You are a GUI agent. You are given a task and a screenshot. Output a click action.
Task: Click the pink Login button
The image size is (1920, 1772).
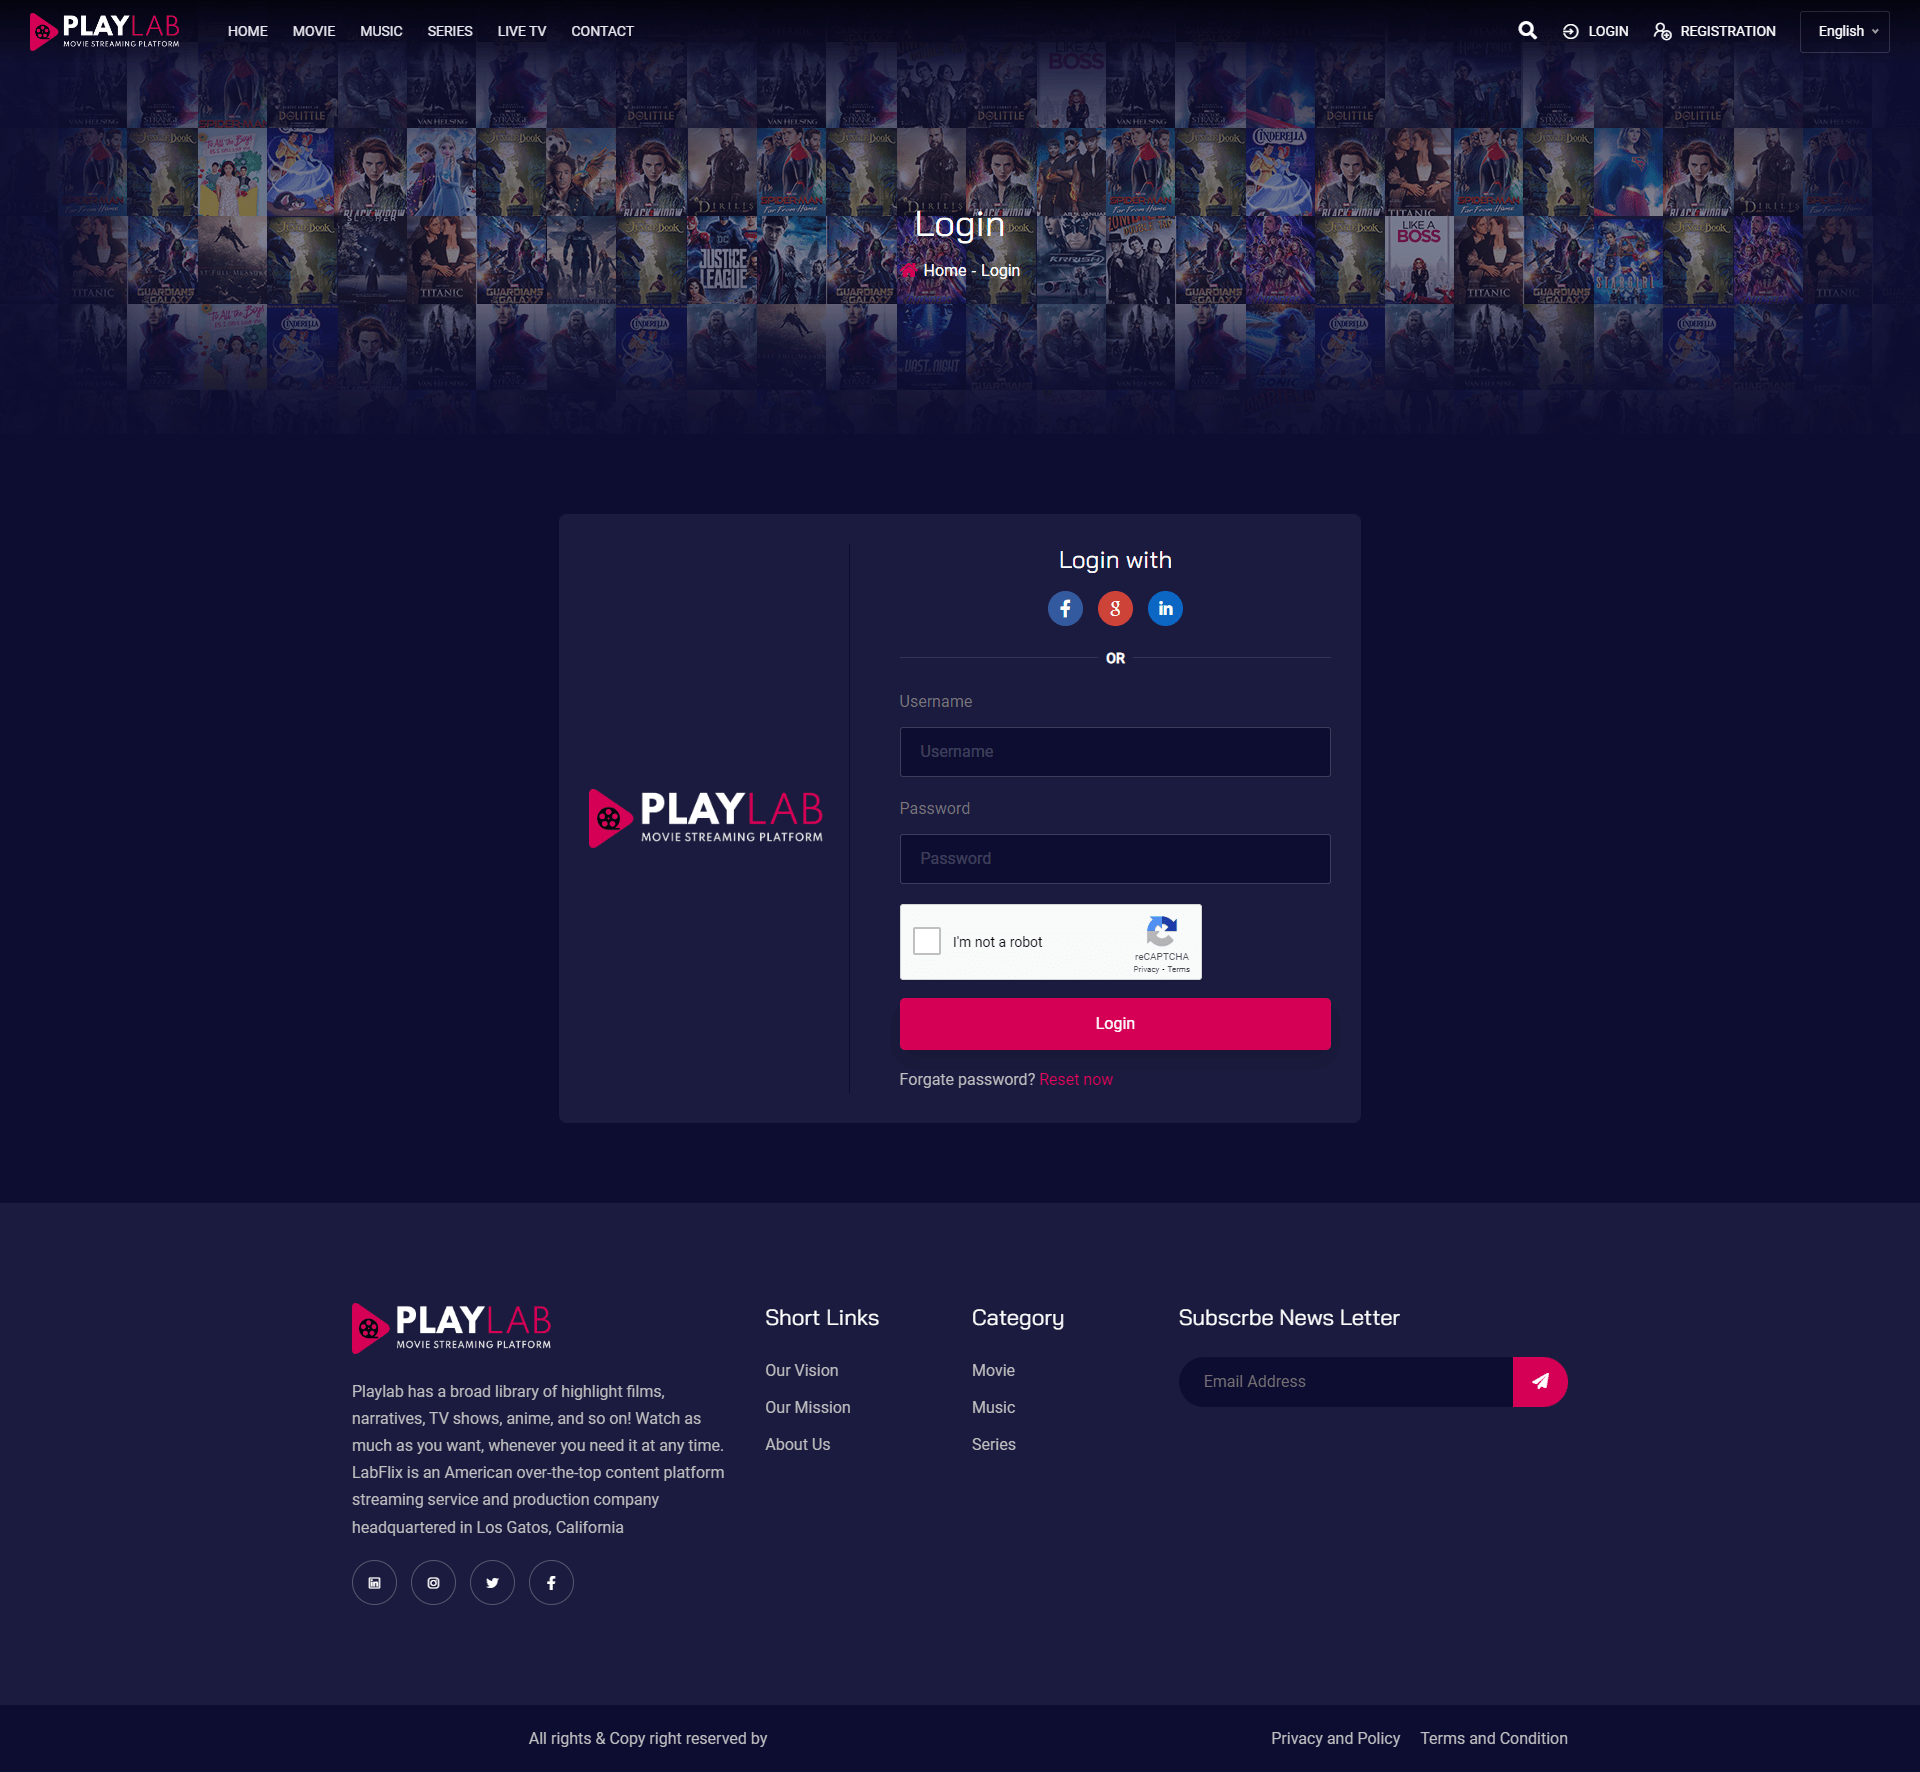pyautogui.click(x=1116, y=1023)
